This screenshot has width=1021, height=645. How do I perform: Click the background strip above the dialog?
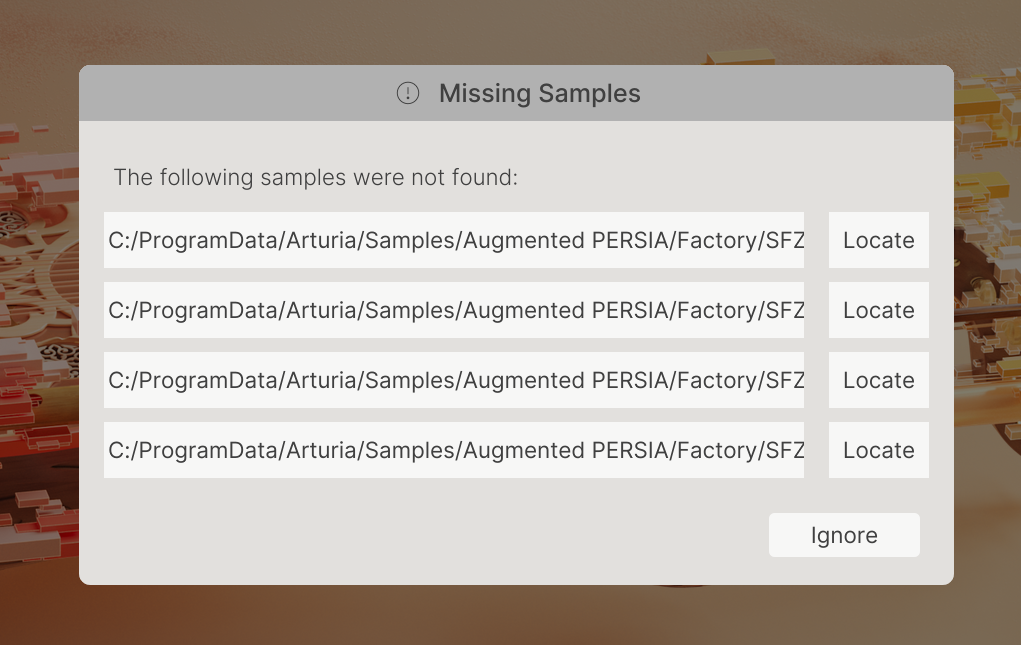(x=500, y=30)
